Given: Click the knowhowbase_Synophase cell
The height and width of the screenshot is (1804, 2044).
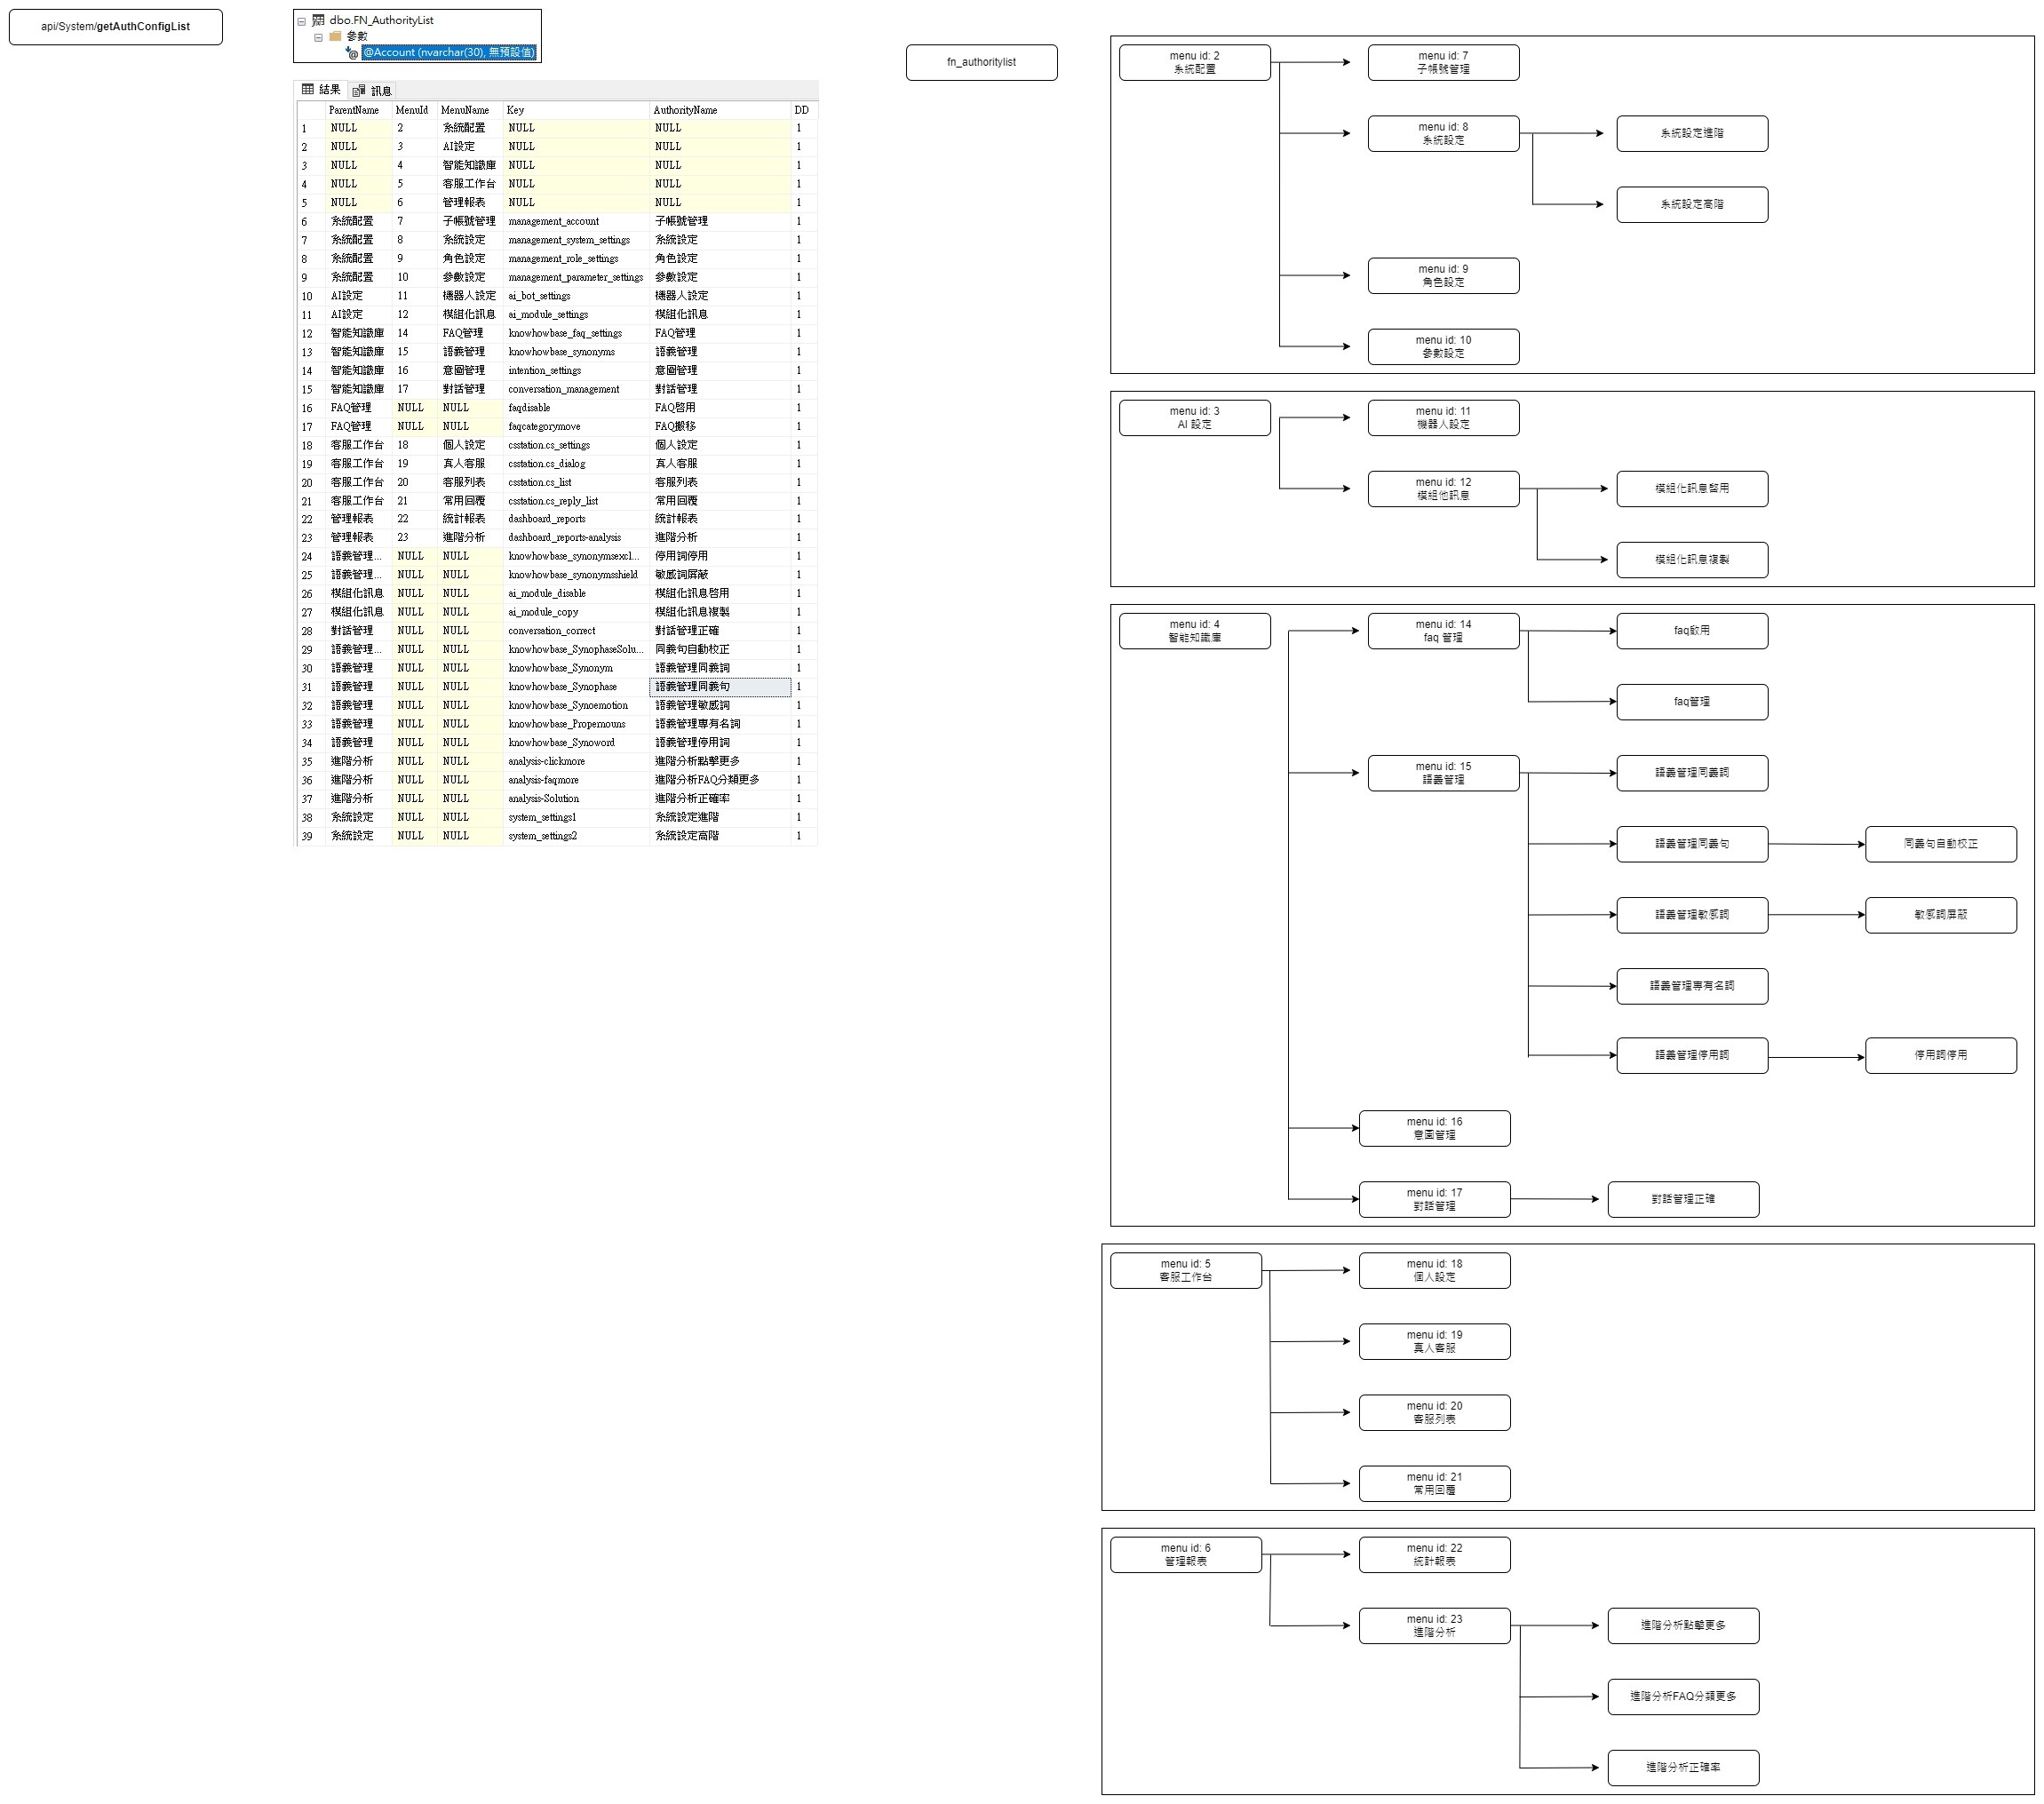Looking at the screenshot, I should pos(576,686).
